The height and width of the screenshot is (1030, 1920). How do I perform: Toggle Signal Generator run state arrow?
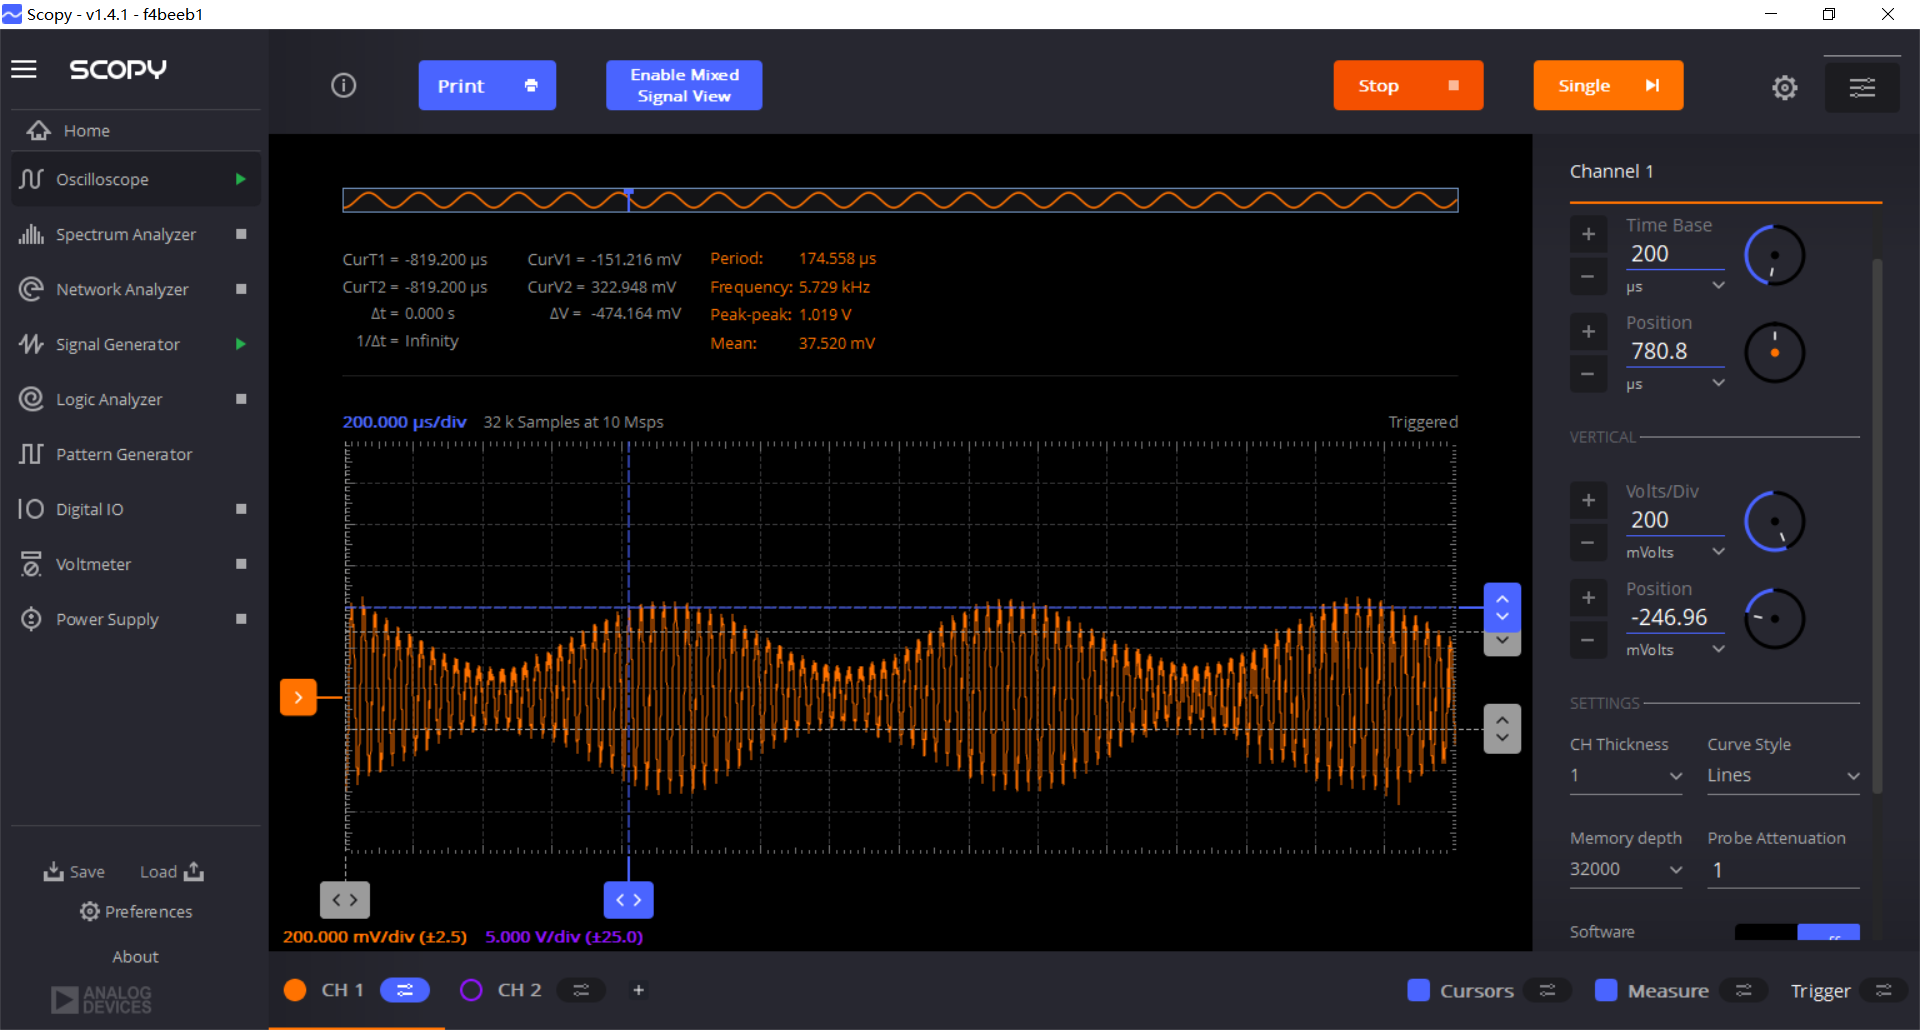click(x=240, y=344)
